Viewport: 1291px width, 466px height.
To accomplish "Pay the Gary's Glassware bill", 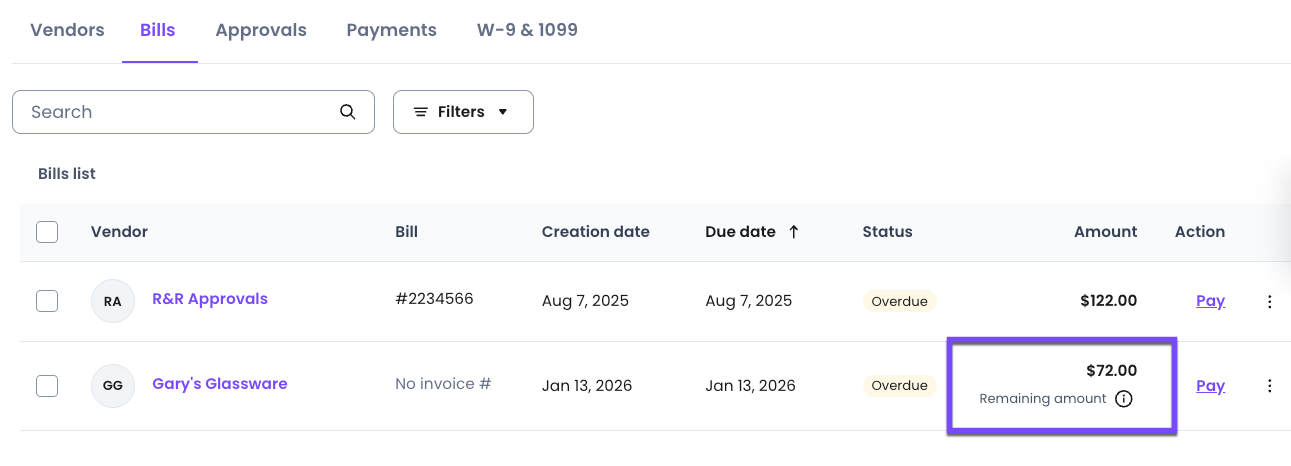I will 1210,386.
